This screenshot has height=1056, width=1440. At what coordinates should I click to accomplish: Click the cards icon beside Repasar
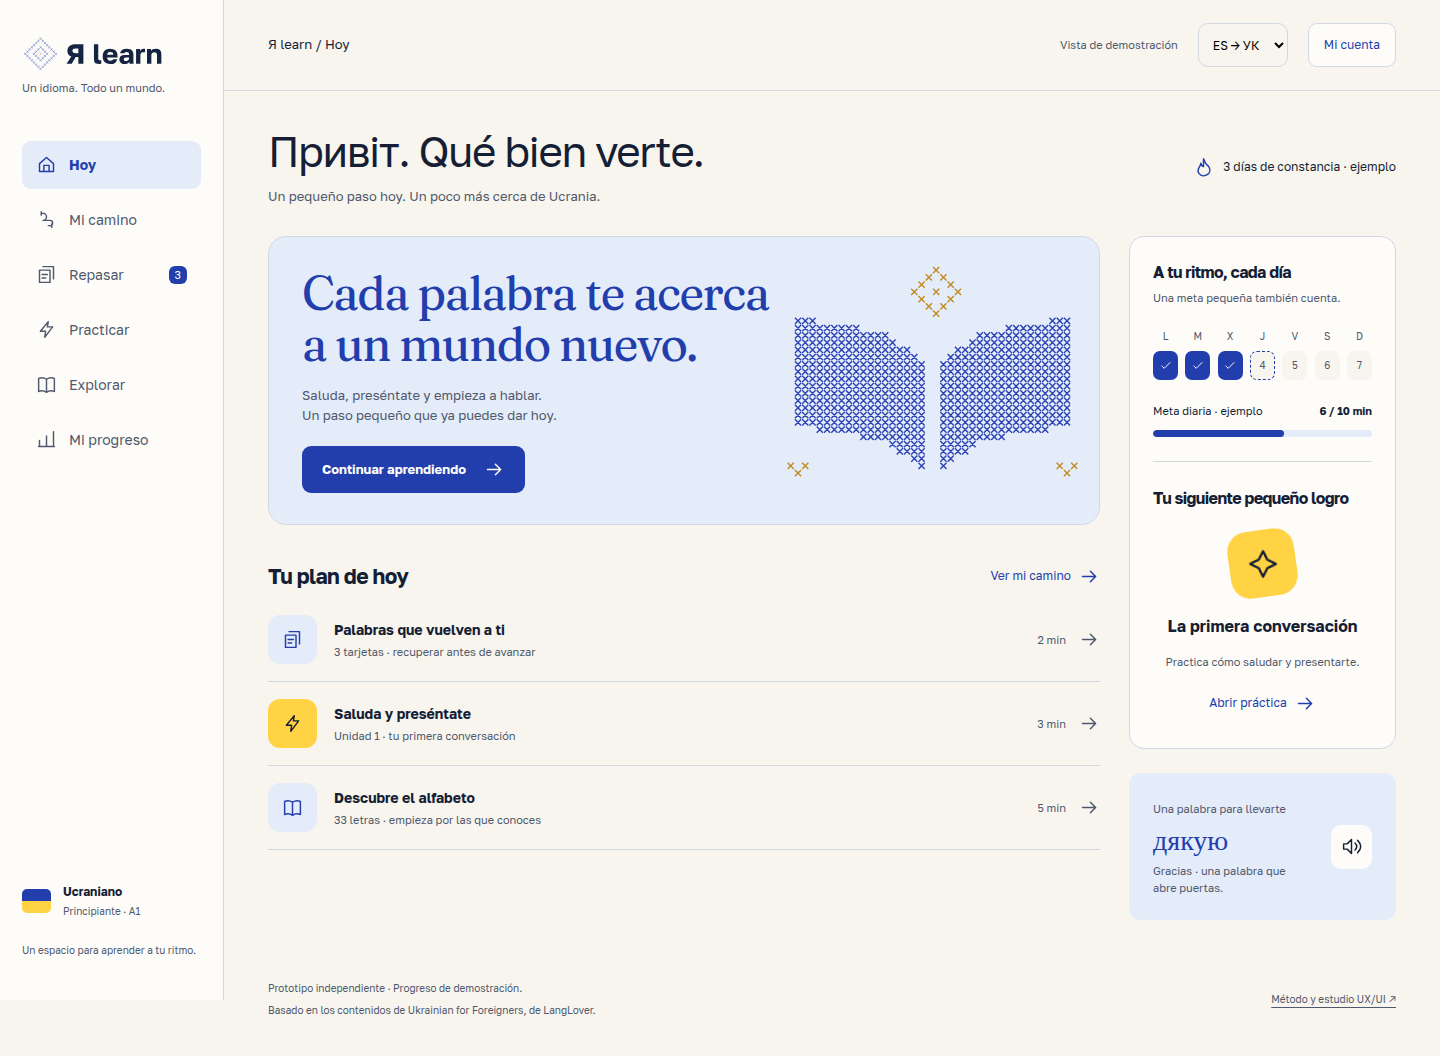(x=46, y=275)
